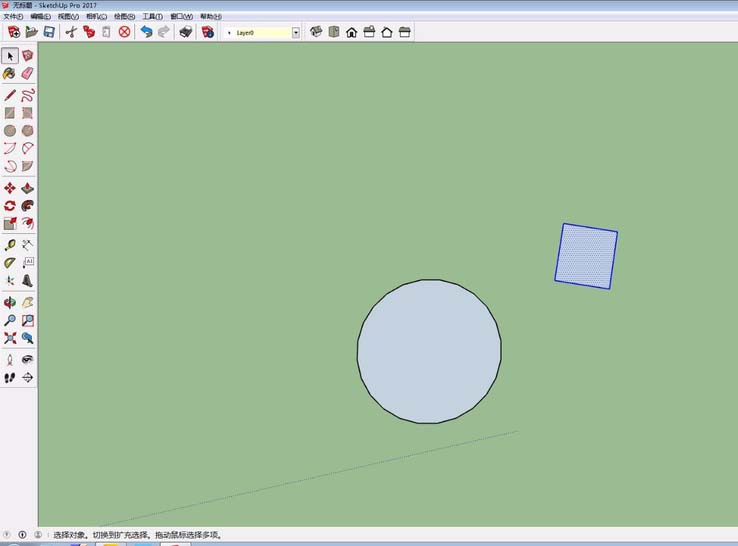Switch to Iso standard view
This screenshot has width=738, height=546.
pos(316,32)
